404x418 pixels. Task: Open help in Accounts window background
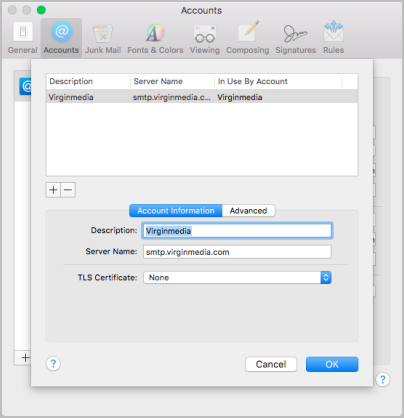coord(383,379)
